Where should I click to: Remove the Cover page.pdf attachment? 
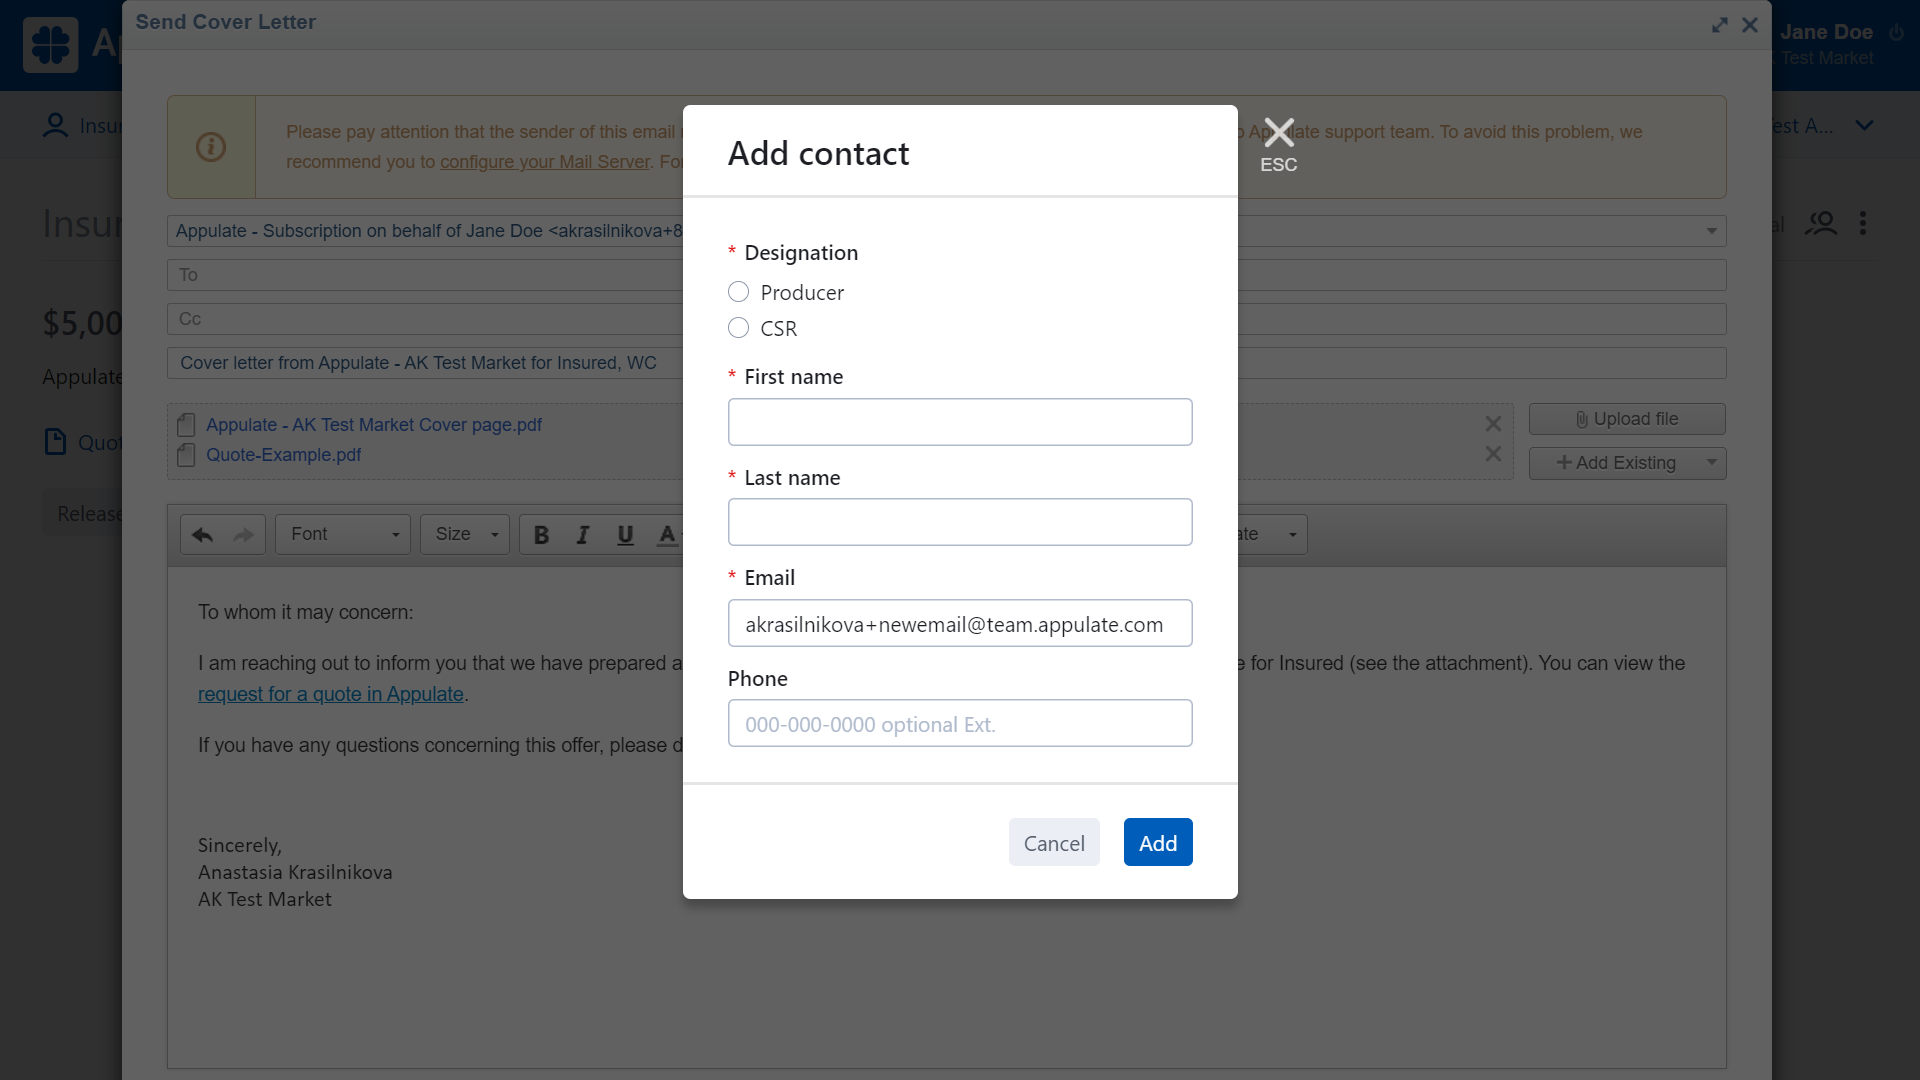[1493, 424]
